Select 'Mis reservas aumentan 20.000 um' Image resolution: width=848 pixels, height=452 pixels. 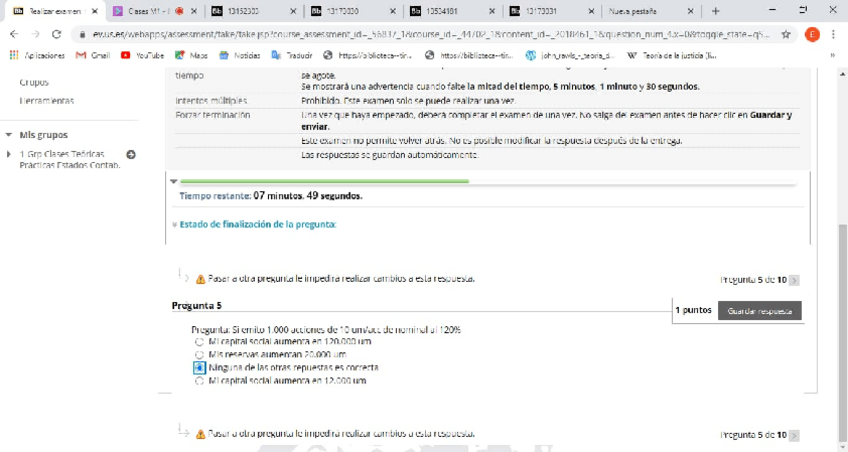[199, 355]
